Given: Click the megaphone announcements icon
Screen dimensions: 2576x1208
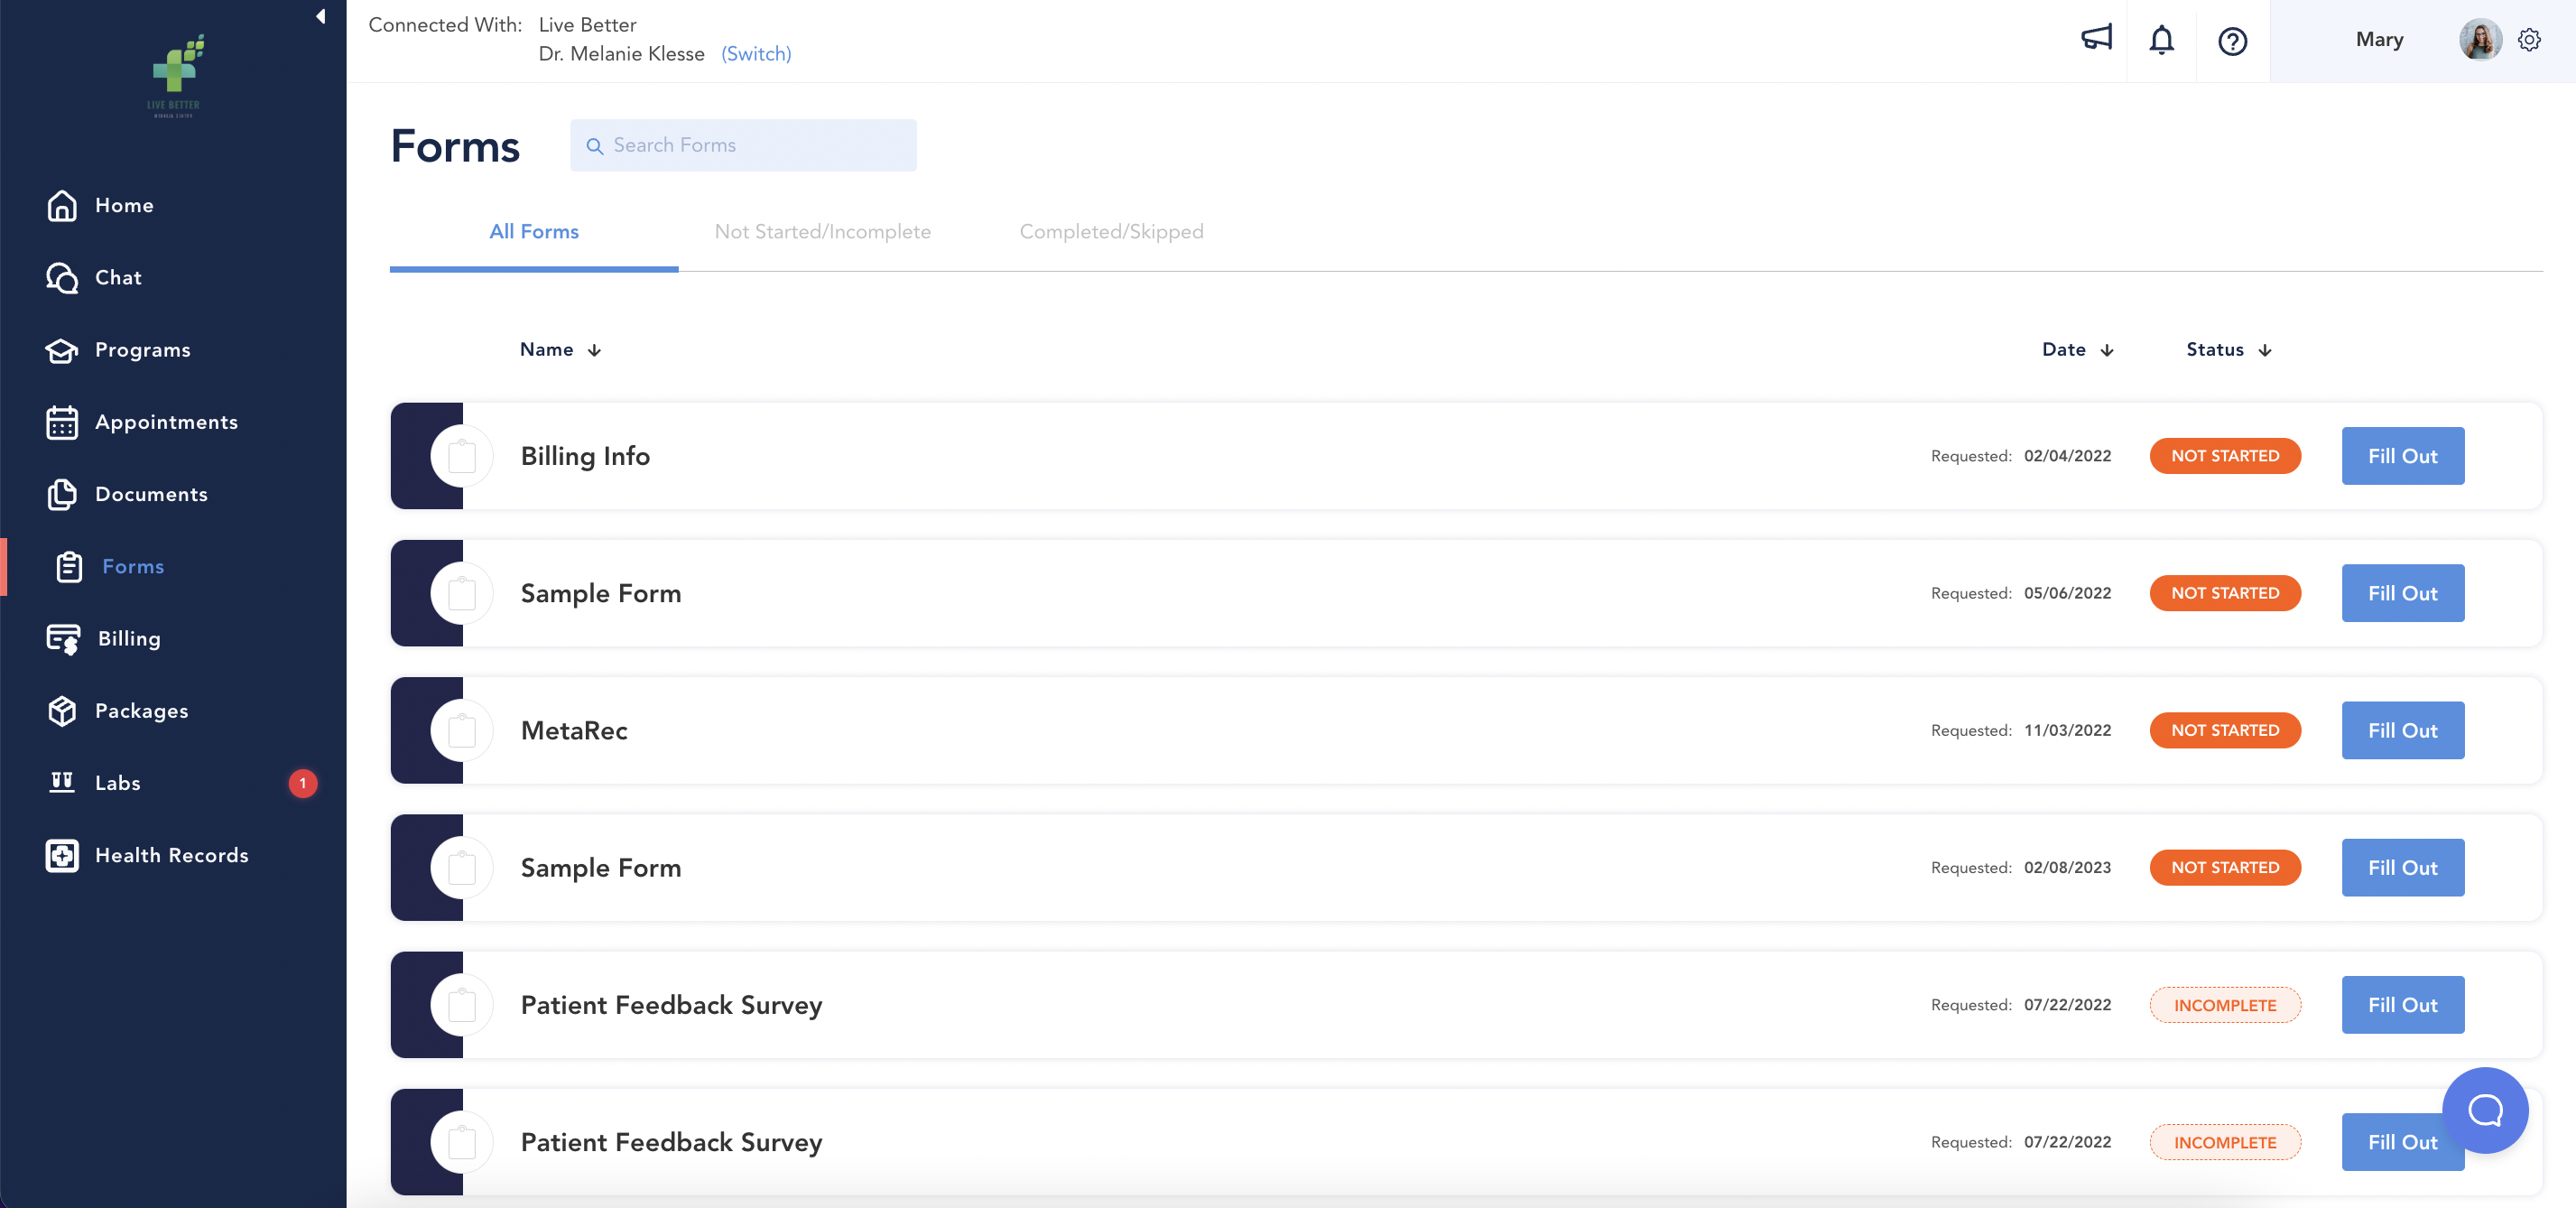Looking at the screenshot, I should tap(2096, 39).
